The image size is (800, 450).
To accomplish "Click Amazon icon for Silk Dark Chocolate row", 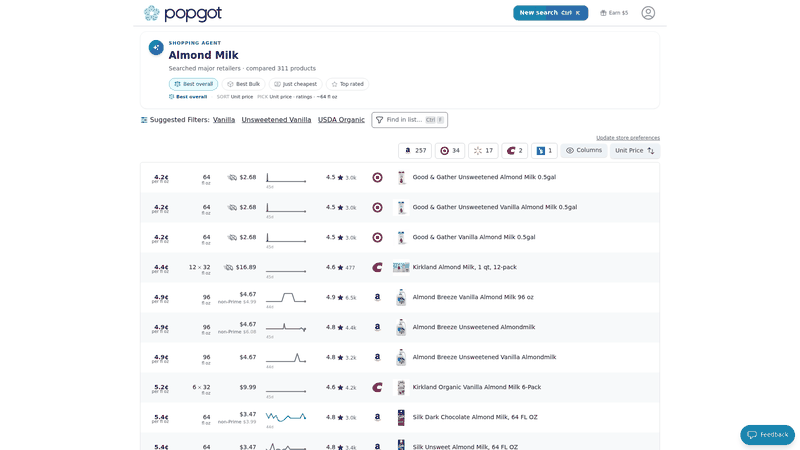I will [x=377, y=417].
